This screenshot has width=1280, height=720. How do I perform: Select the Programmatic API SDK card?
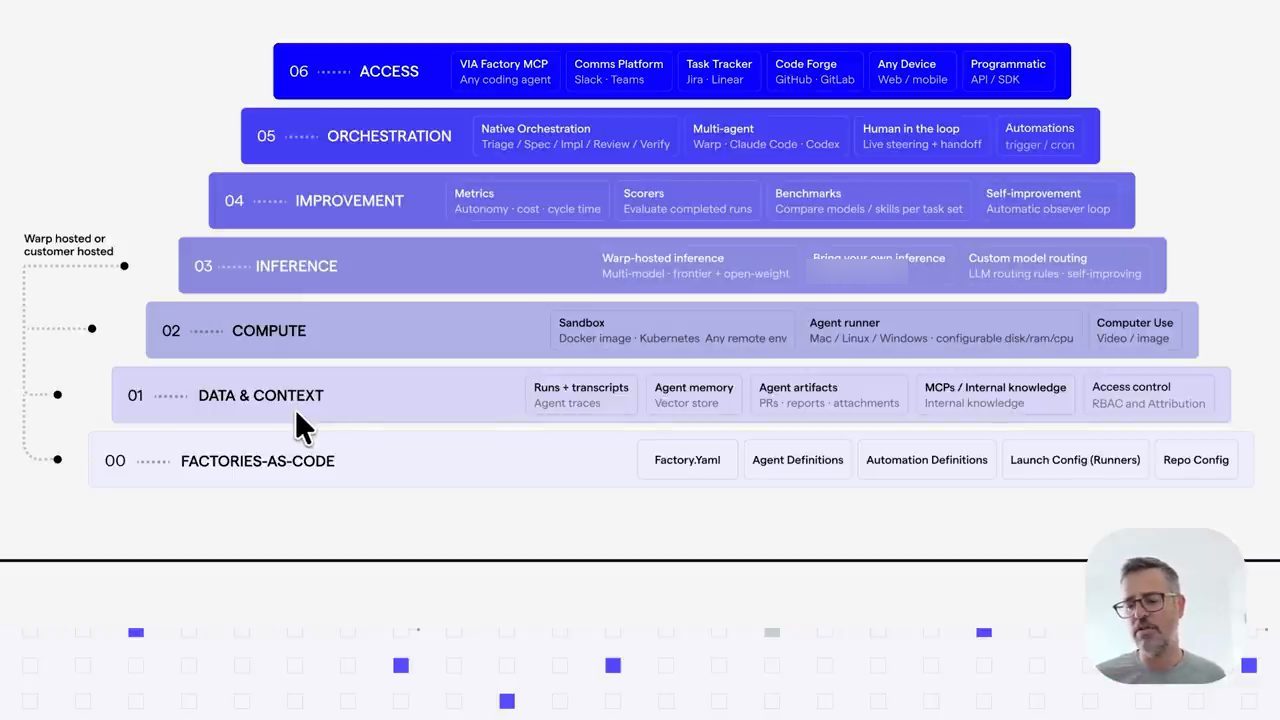click(x=1009, y=71)
